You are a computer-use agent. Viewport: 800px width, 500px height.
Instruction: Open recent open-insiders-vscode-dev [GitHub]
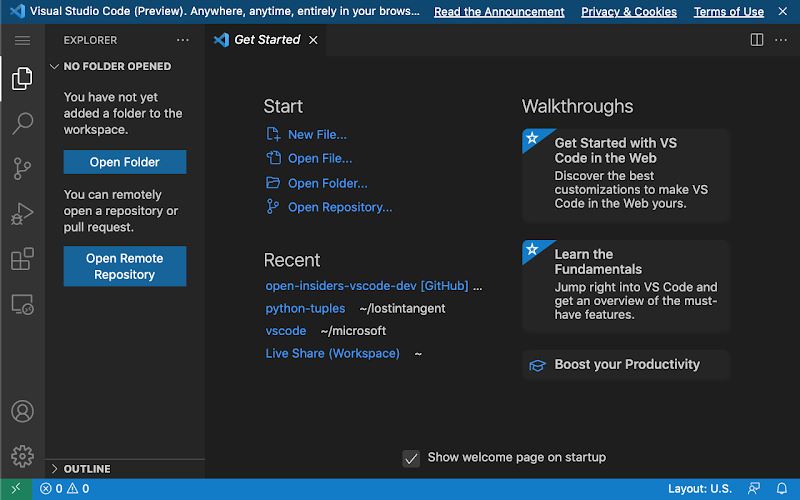[x=367, y=286]
